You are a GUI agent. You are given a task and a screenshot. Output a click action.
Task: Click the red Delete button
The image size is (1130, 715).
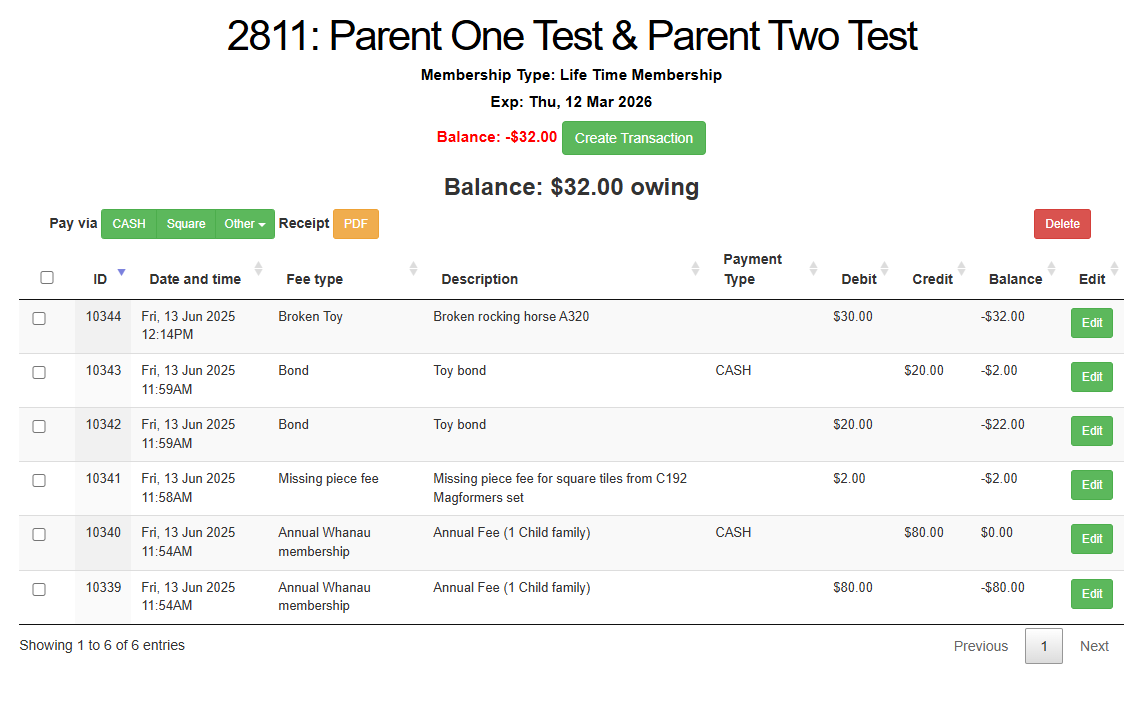pos(1062,224)
